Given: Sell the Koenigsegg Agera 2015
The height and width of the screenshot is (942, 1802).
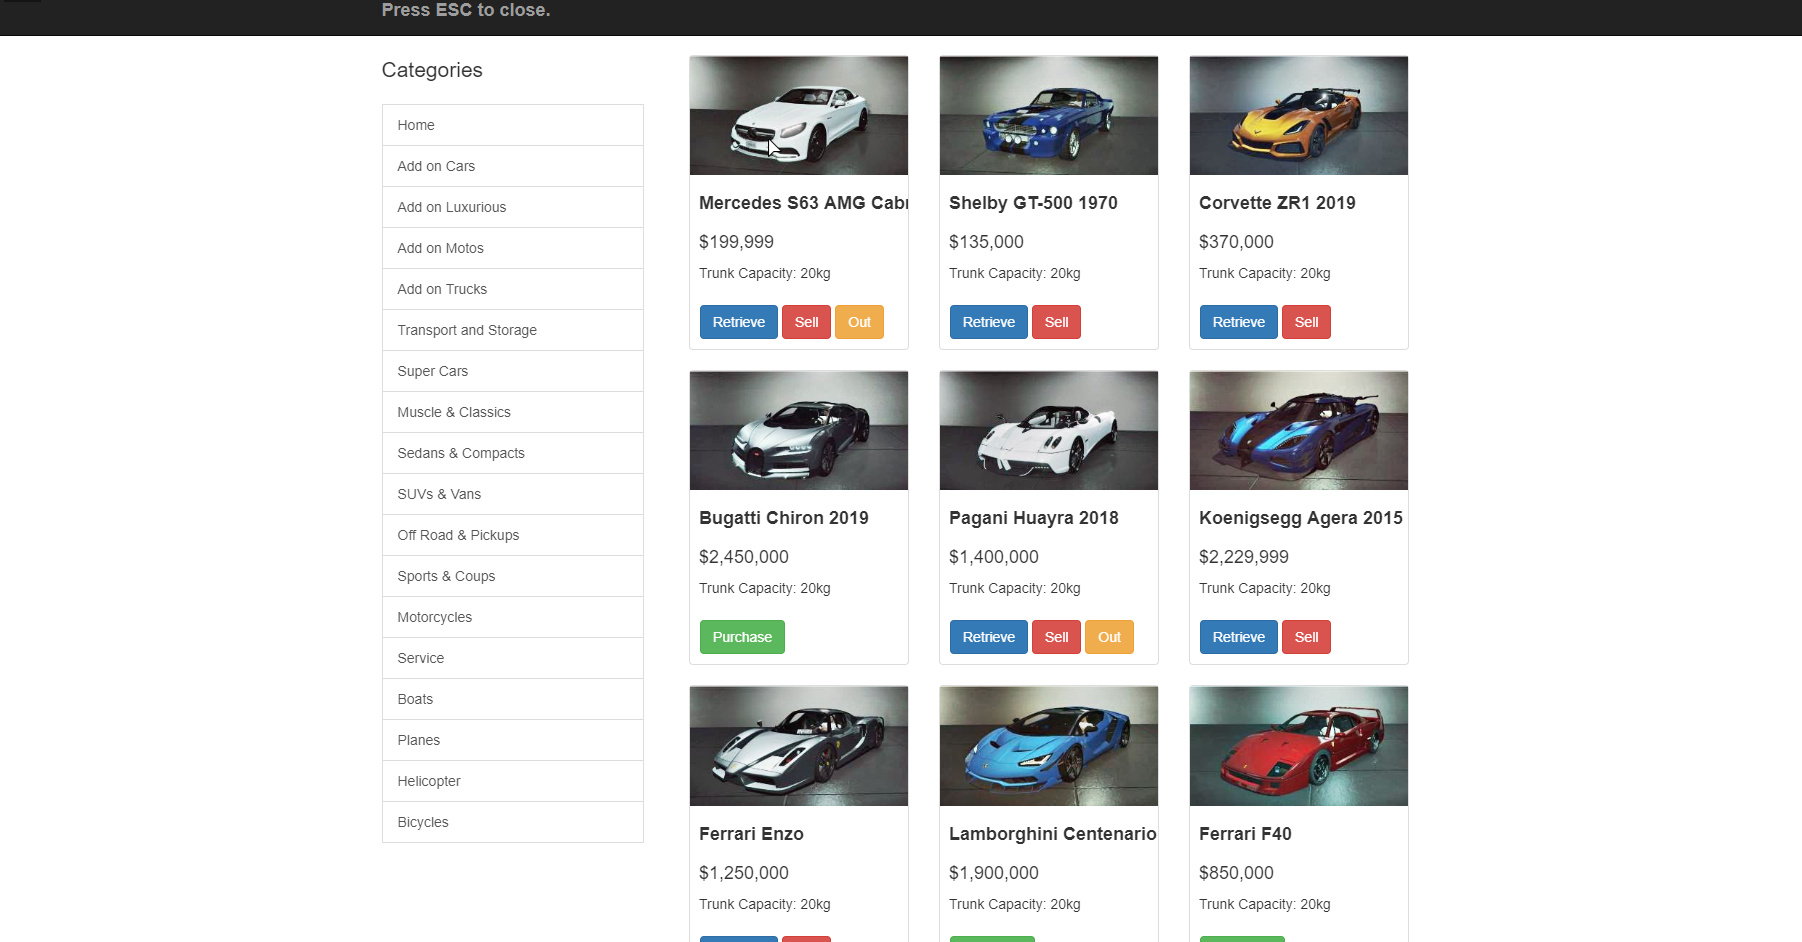Looking at the screenshot, I should click(x=1306, y=637).
